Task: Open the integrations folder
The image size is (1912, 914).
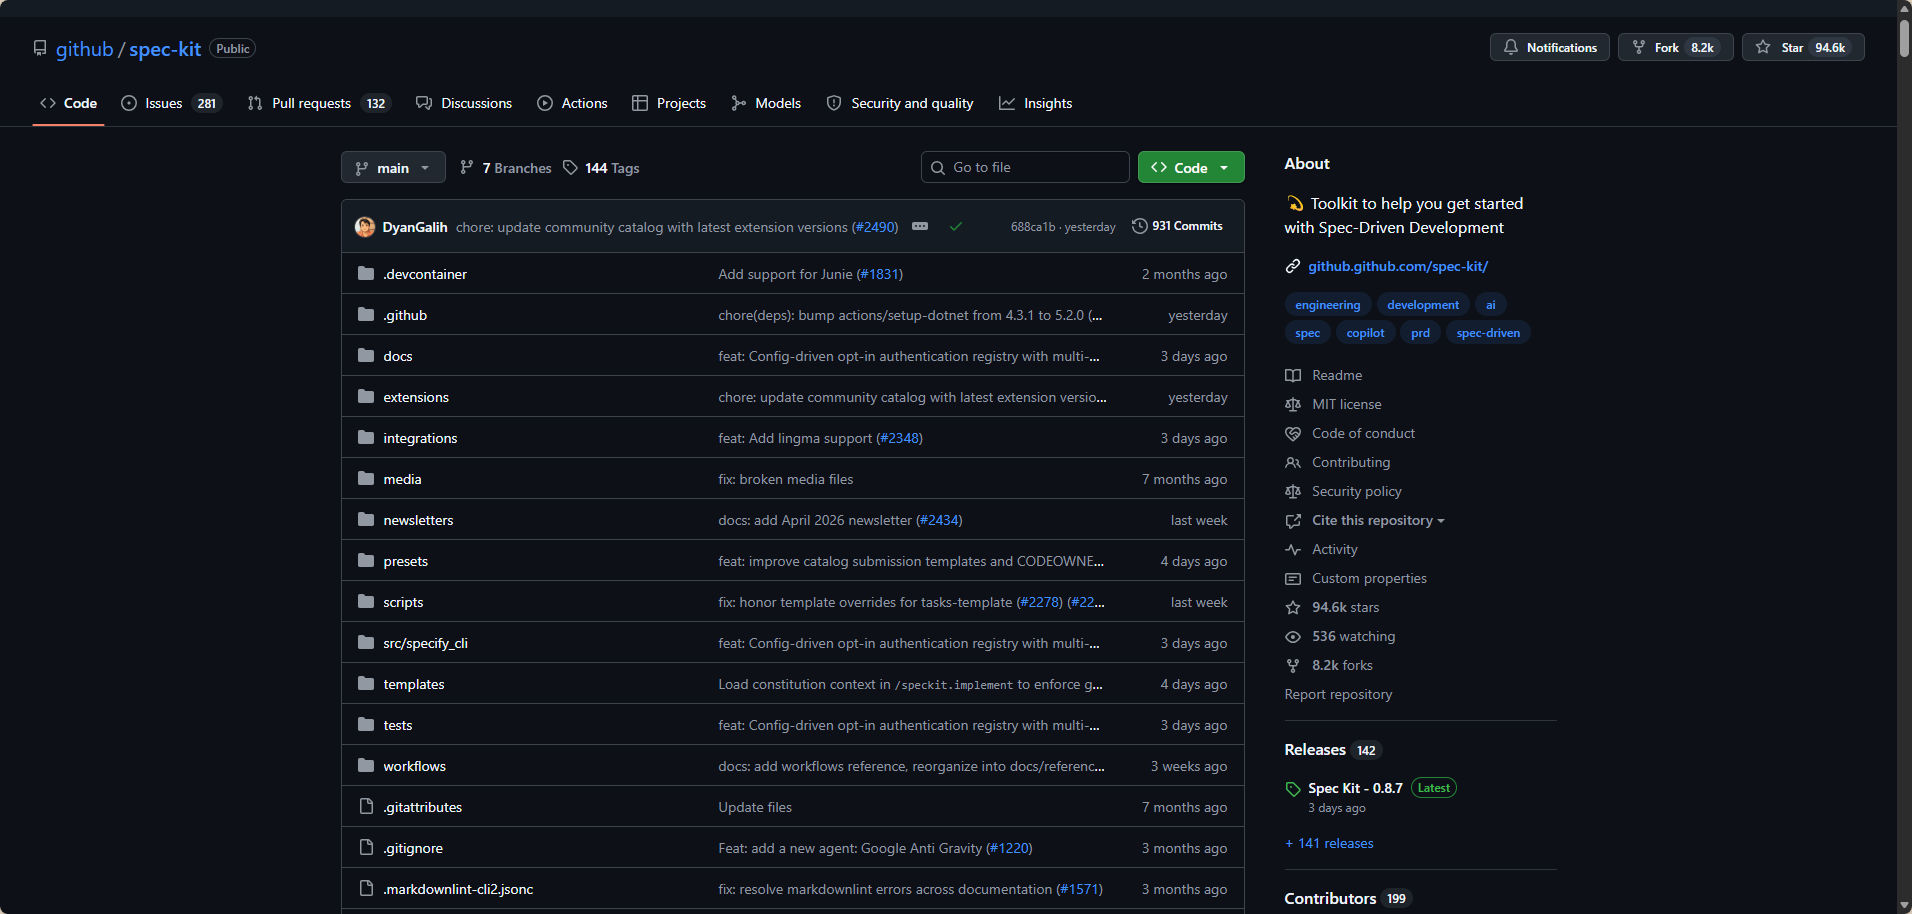Action: click(x=420, y=438)
